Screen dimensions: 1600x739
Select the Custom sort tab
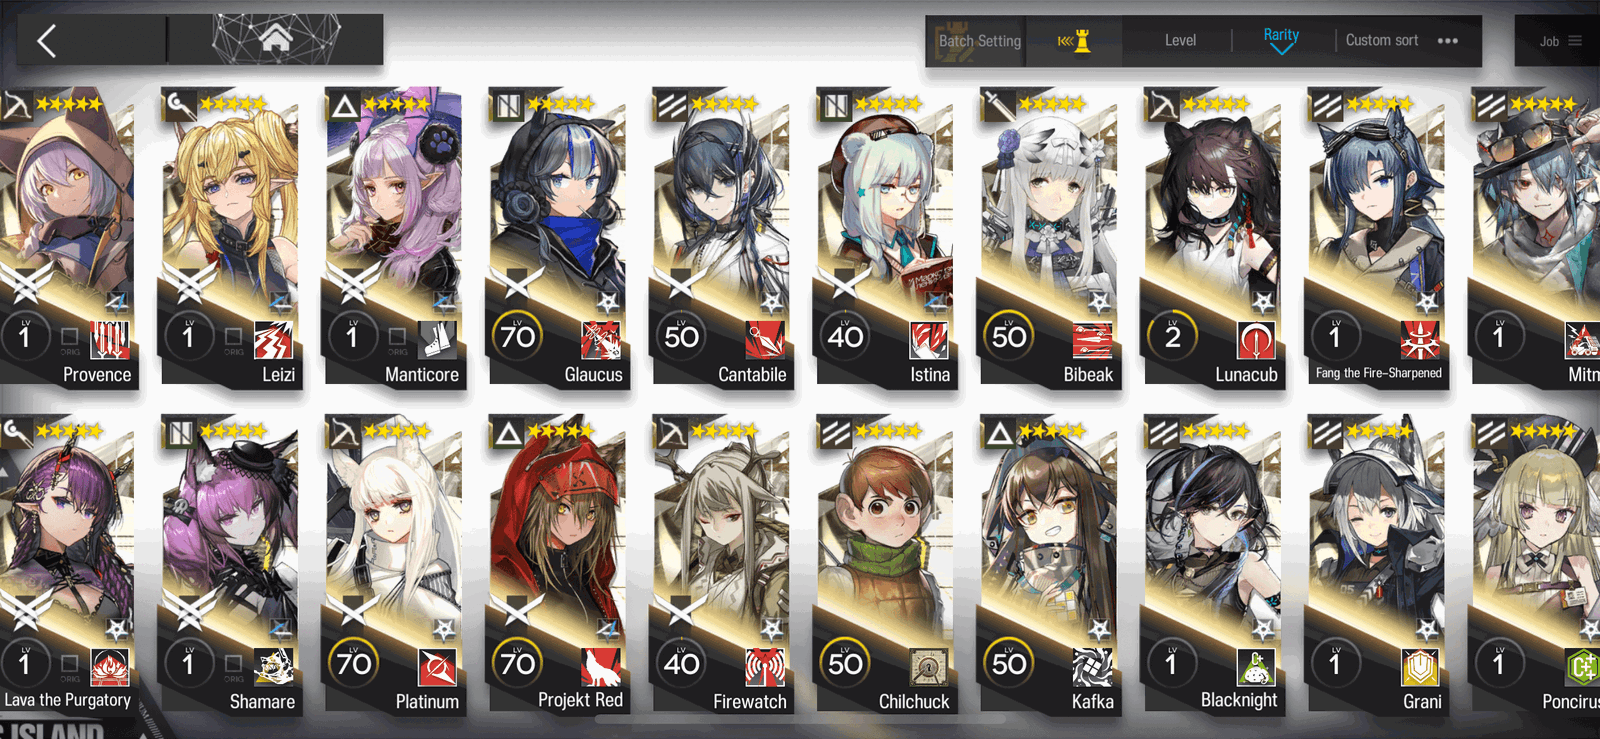[x=1381, y=40]
